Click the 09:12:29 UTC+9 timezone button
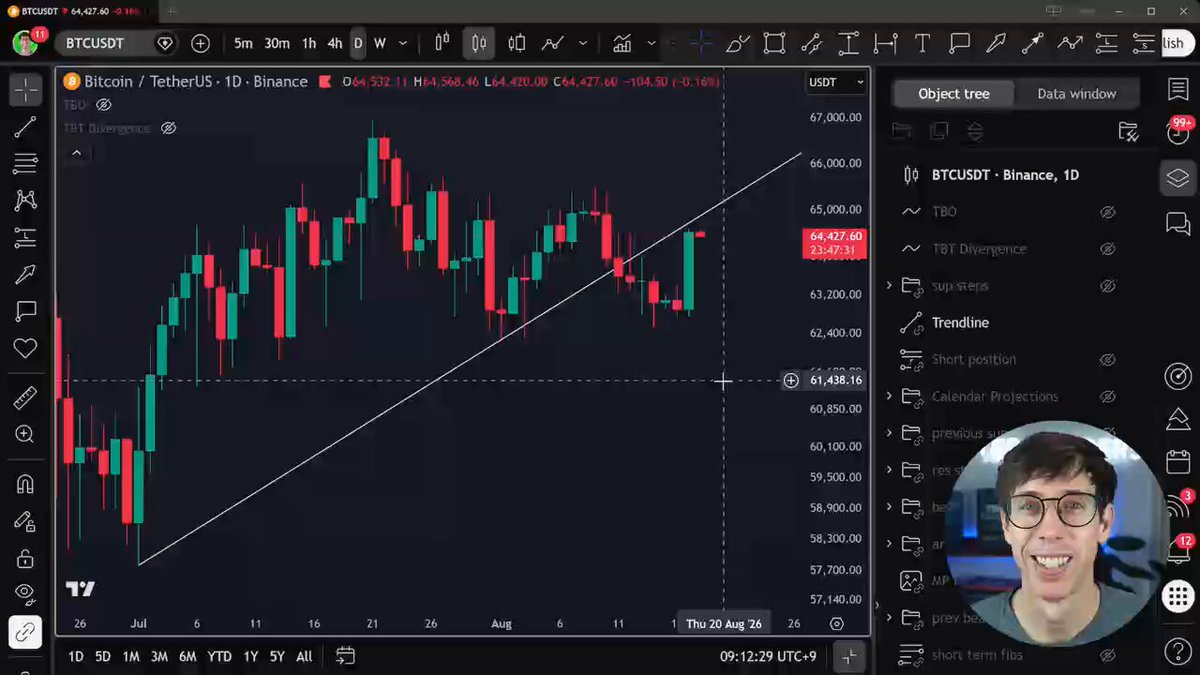Screen dimensions: 1200x675 pos(767,657)
